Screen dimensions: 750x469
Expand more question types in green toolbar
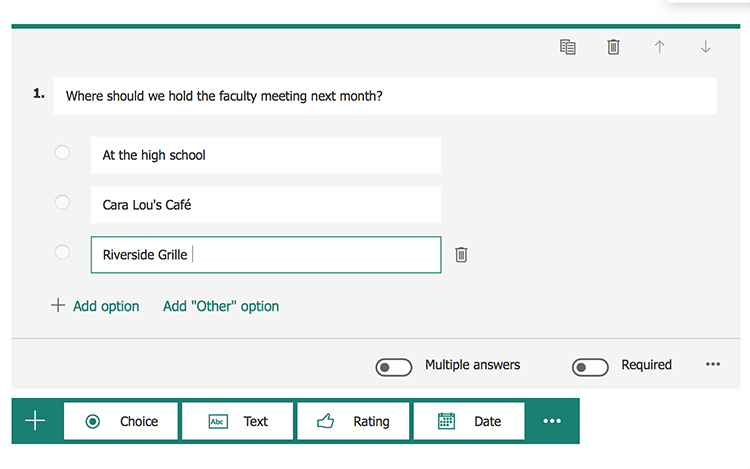(552, 421)
